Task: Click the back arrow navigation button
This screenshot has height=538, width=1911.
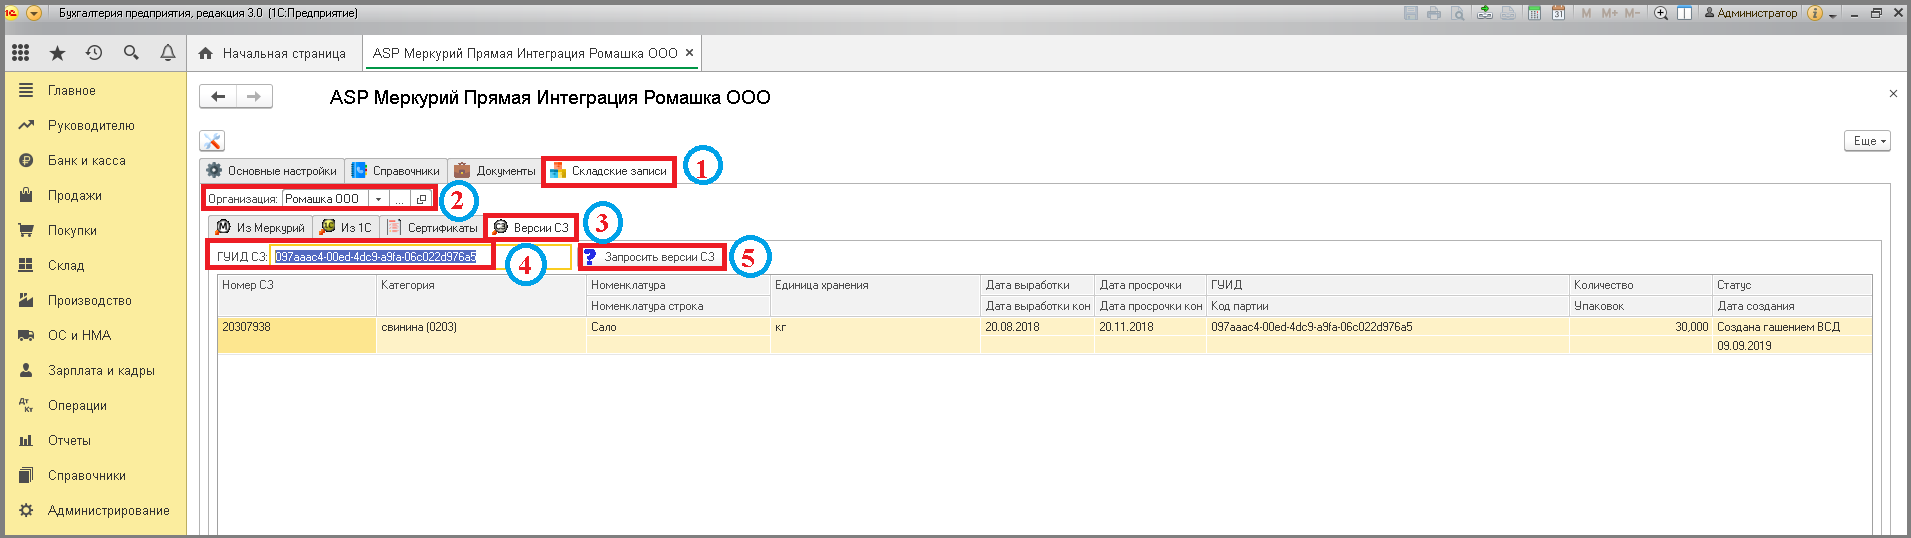Action: pos(218,96)
